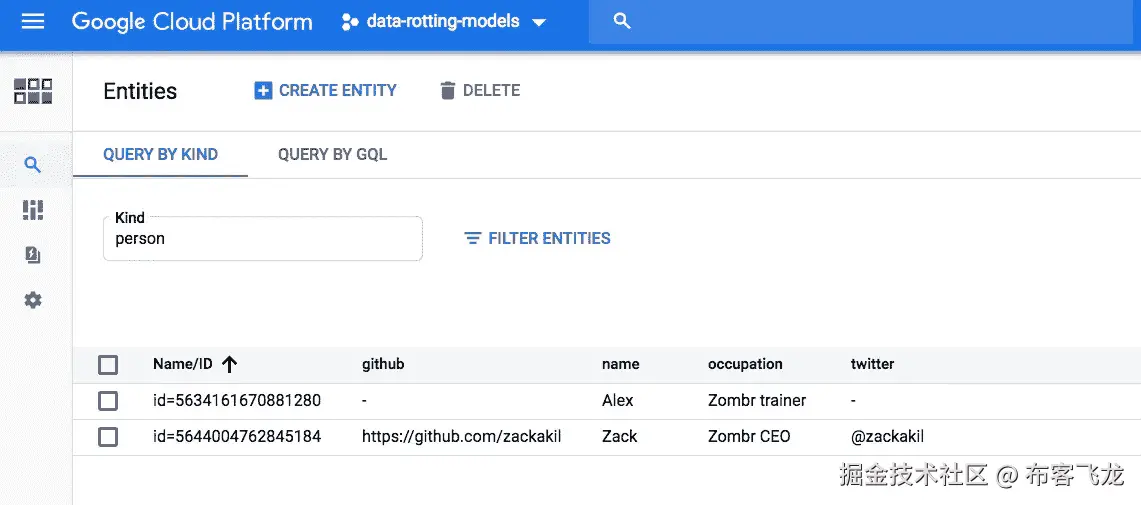1141x505 pixels.
Task: Sort by Name/ID column header
Action: tap(183, 364)
